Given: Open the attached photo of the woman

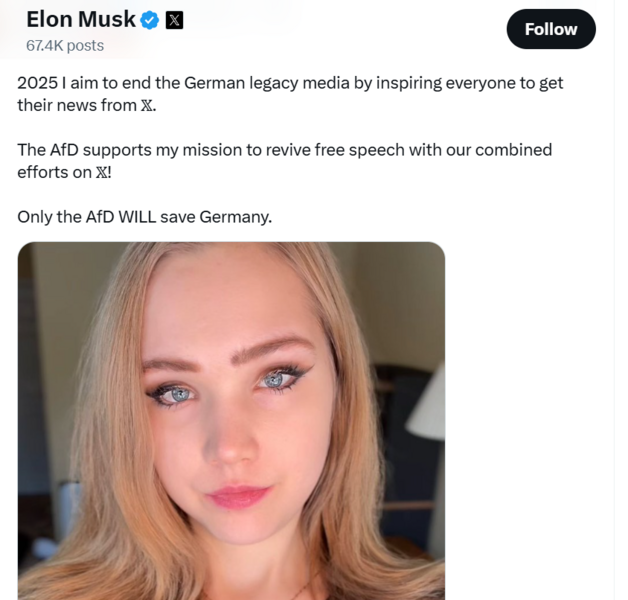Looking at the screenshot, I should point(231,420).
